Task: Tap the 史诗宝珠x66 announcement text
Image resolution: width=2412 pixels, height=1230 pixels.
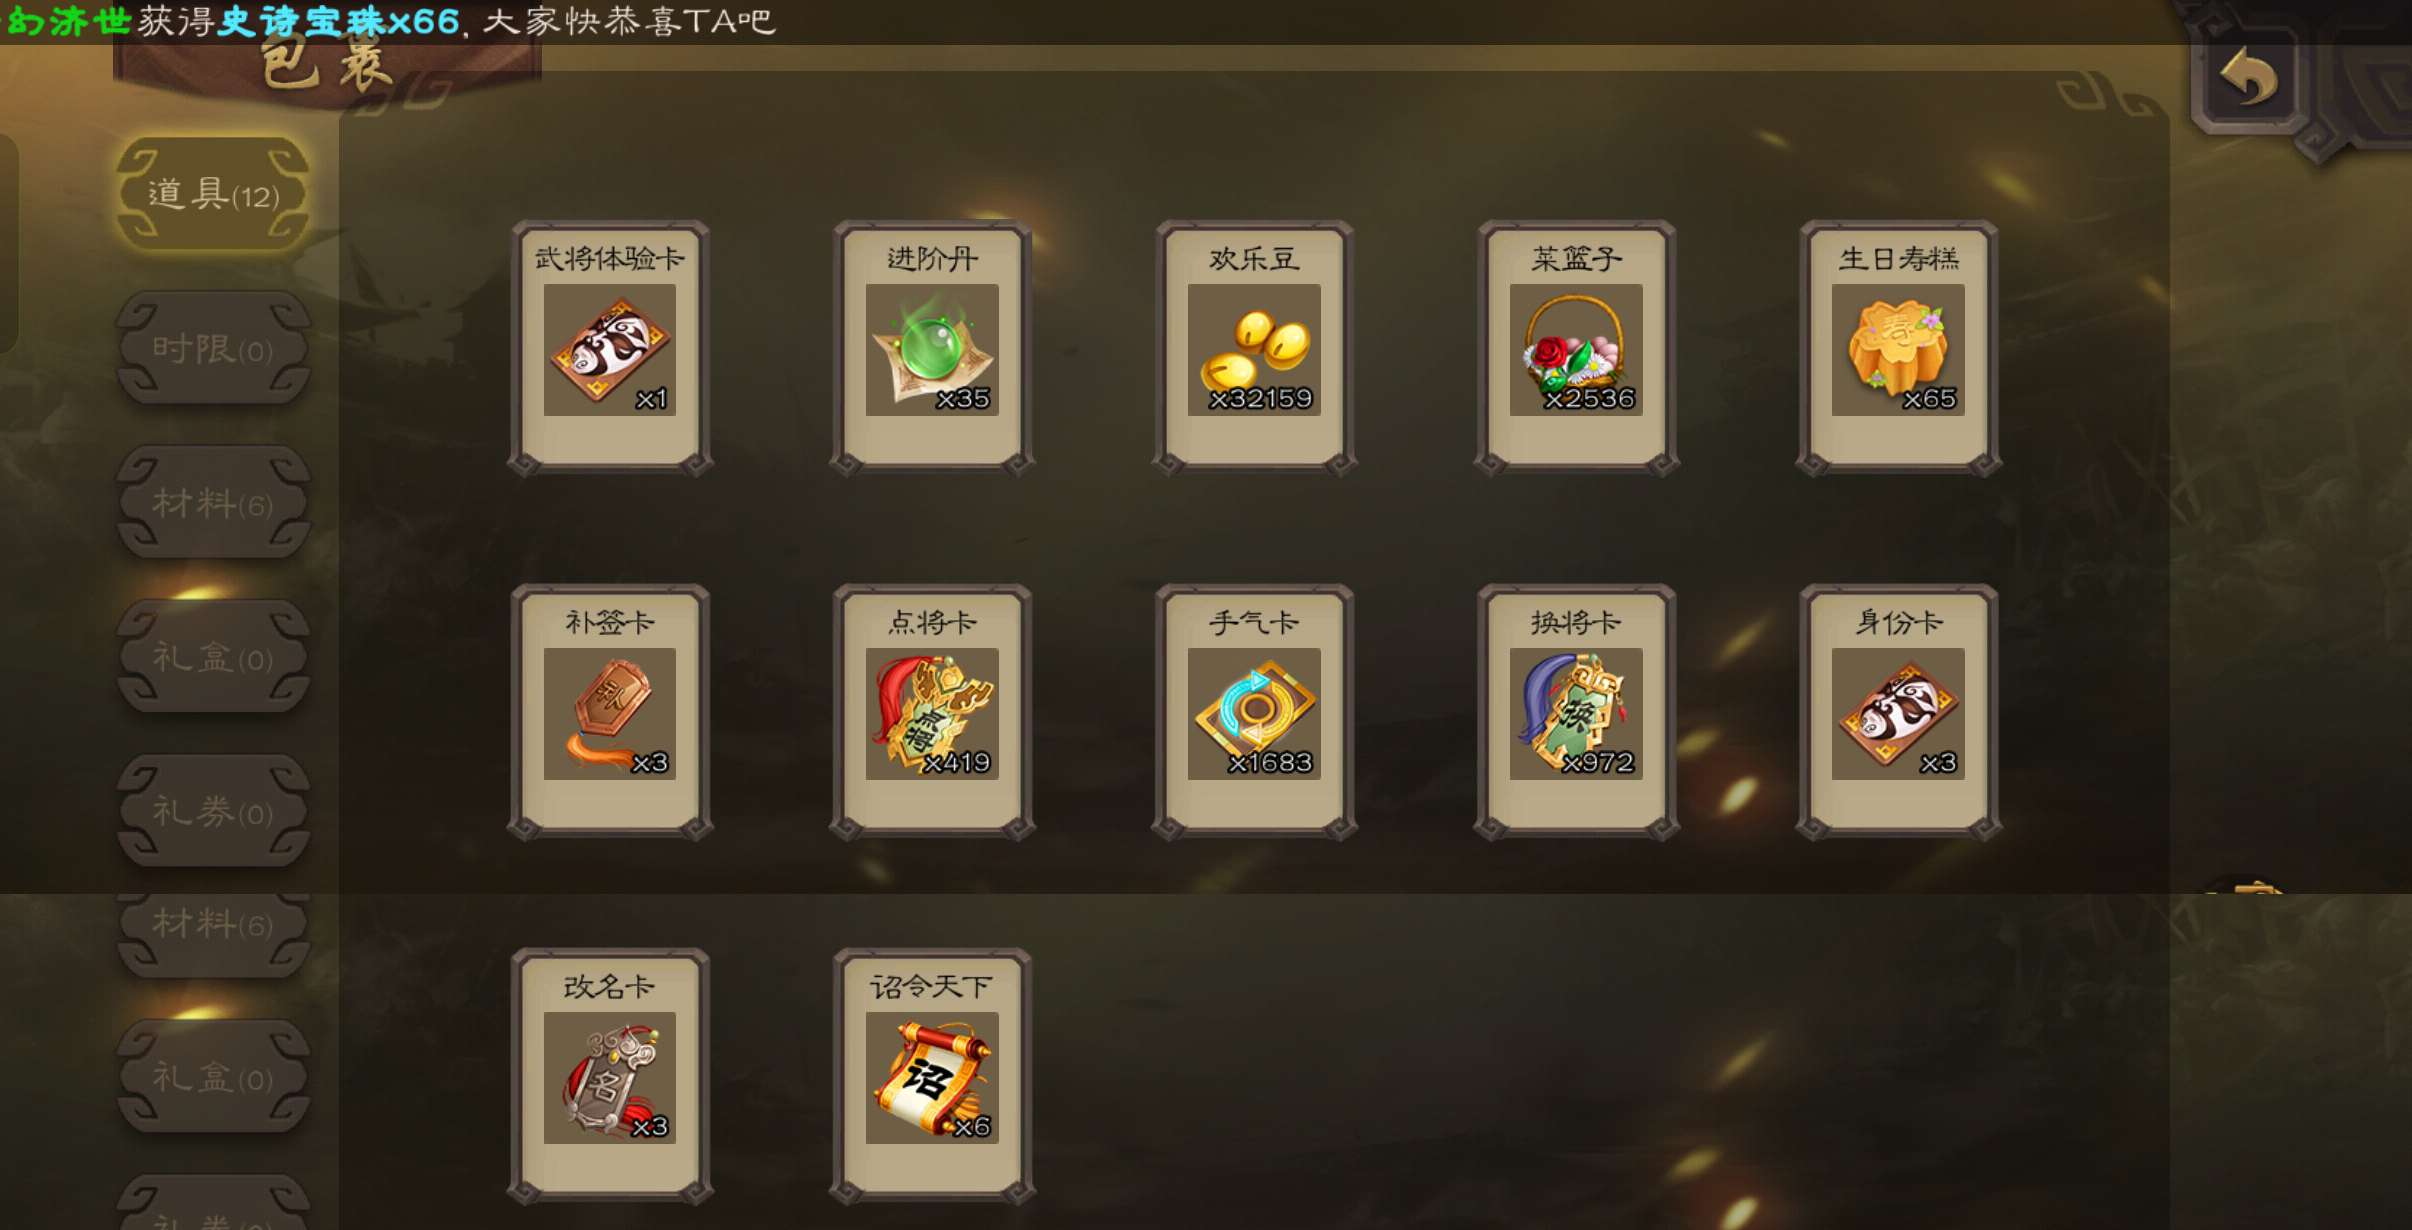Action: click(x=338, y=21)
